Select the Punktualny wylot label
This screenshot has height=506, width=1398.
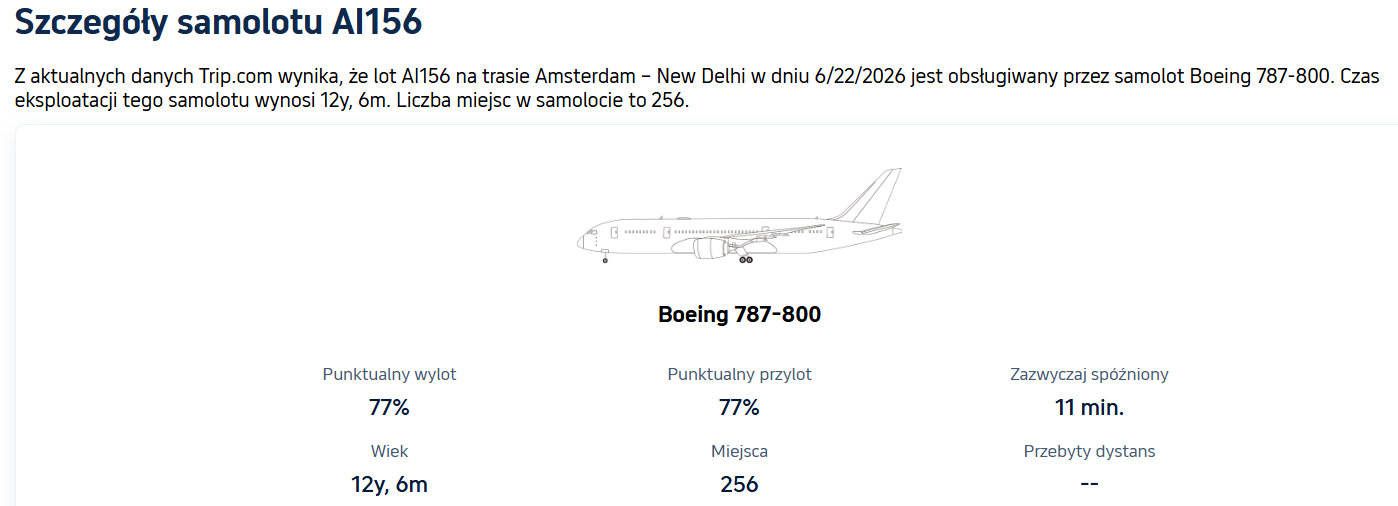coord(389,374)
